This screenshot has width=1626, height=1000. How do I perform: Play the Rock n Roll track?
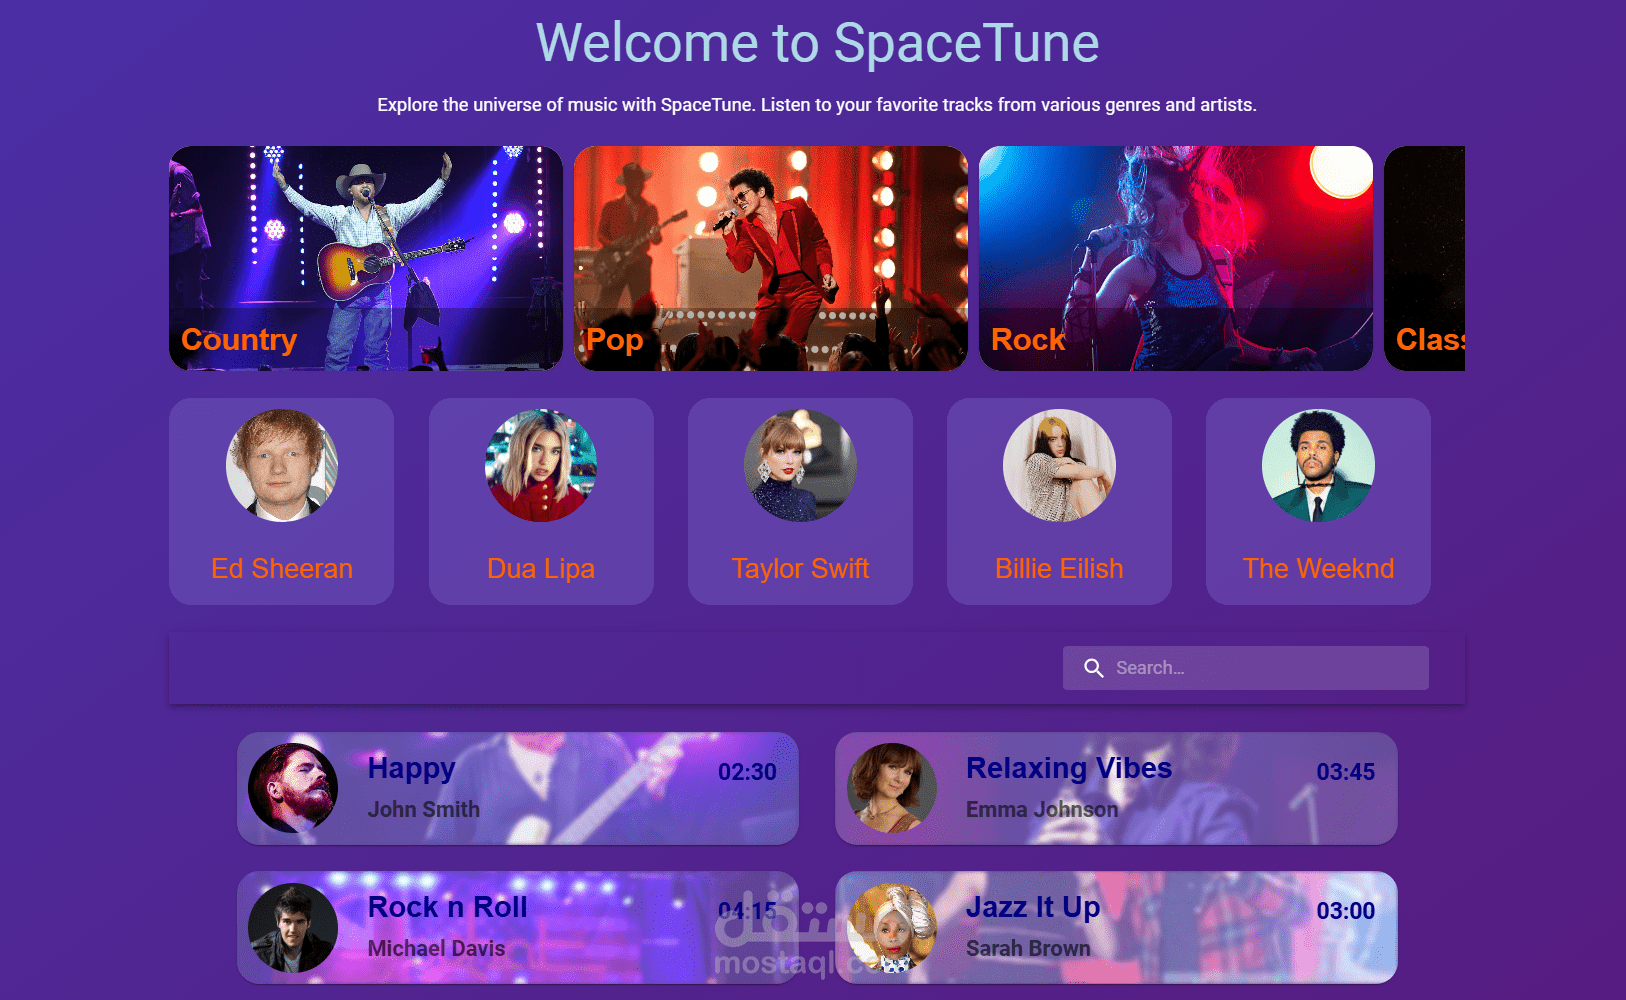click(518, 927)
